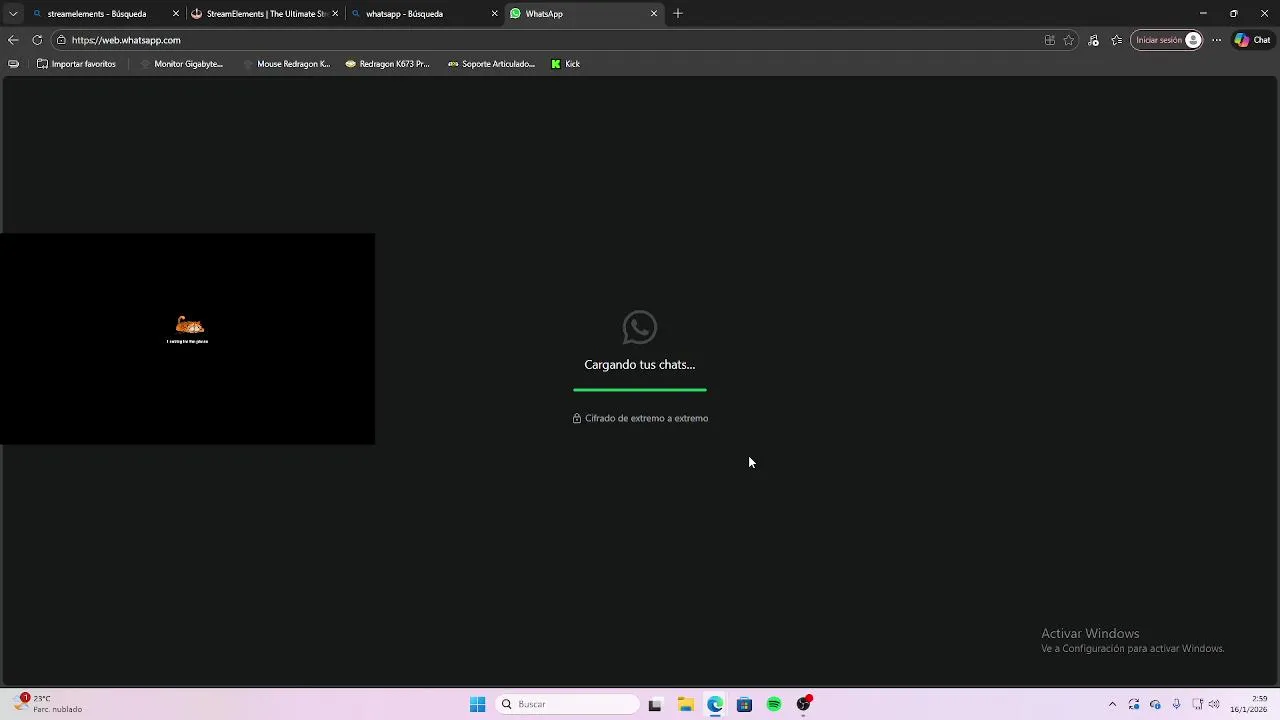This screenshot has height=720, width=1280.
Task: Close the streamelements - Búsqueda tab
Action: (176, 14)
